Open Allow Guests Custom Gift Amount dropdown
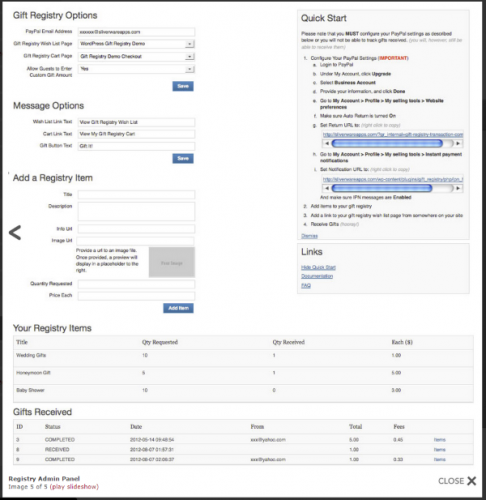The height and width of the screenshot is (500, 486). pos(136,69)
